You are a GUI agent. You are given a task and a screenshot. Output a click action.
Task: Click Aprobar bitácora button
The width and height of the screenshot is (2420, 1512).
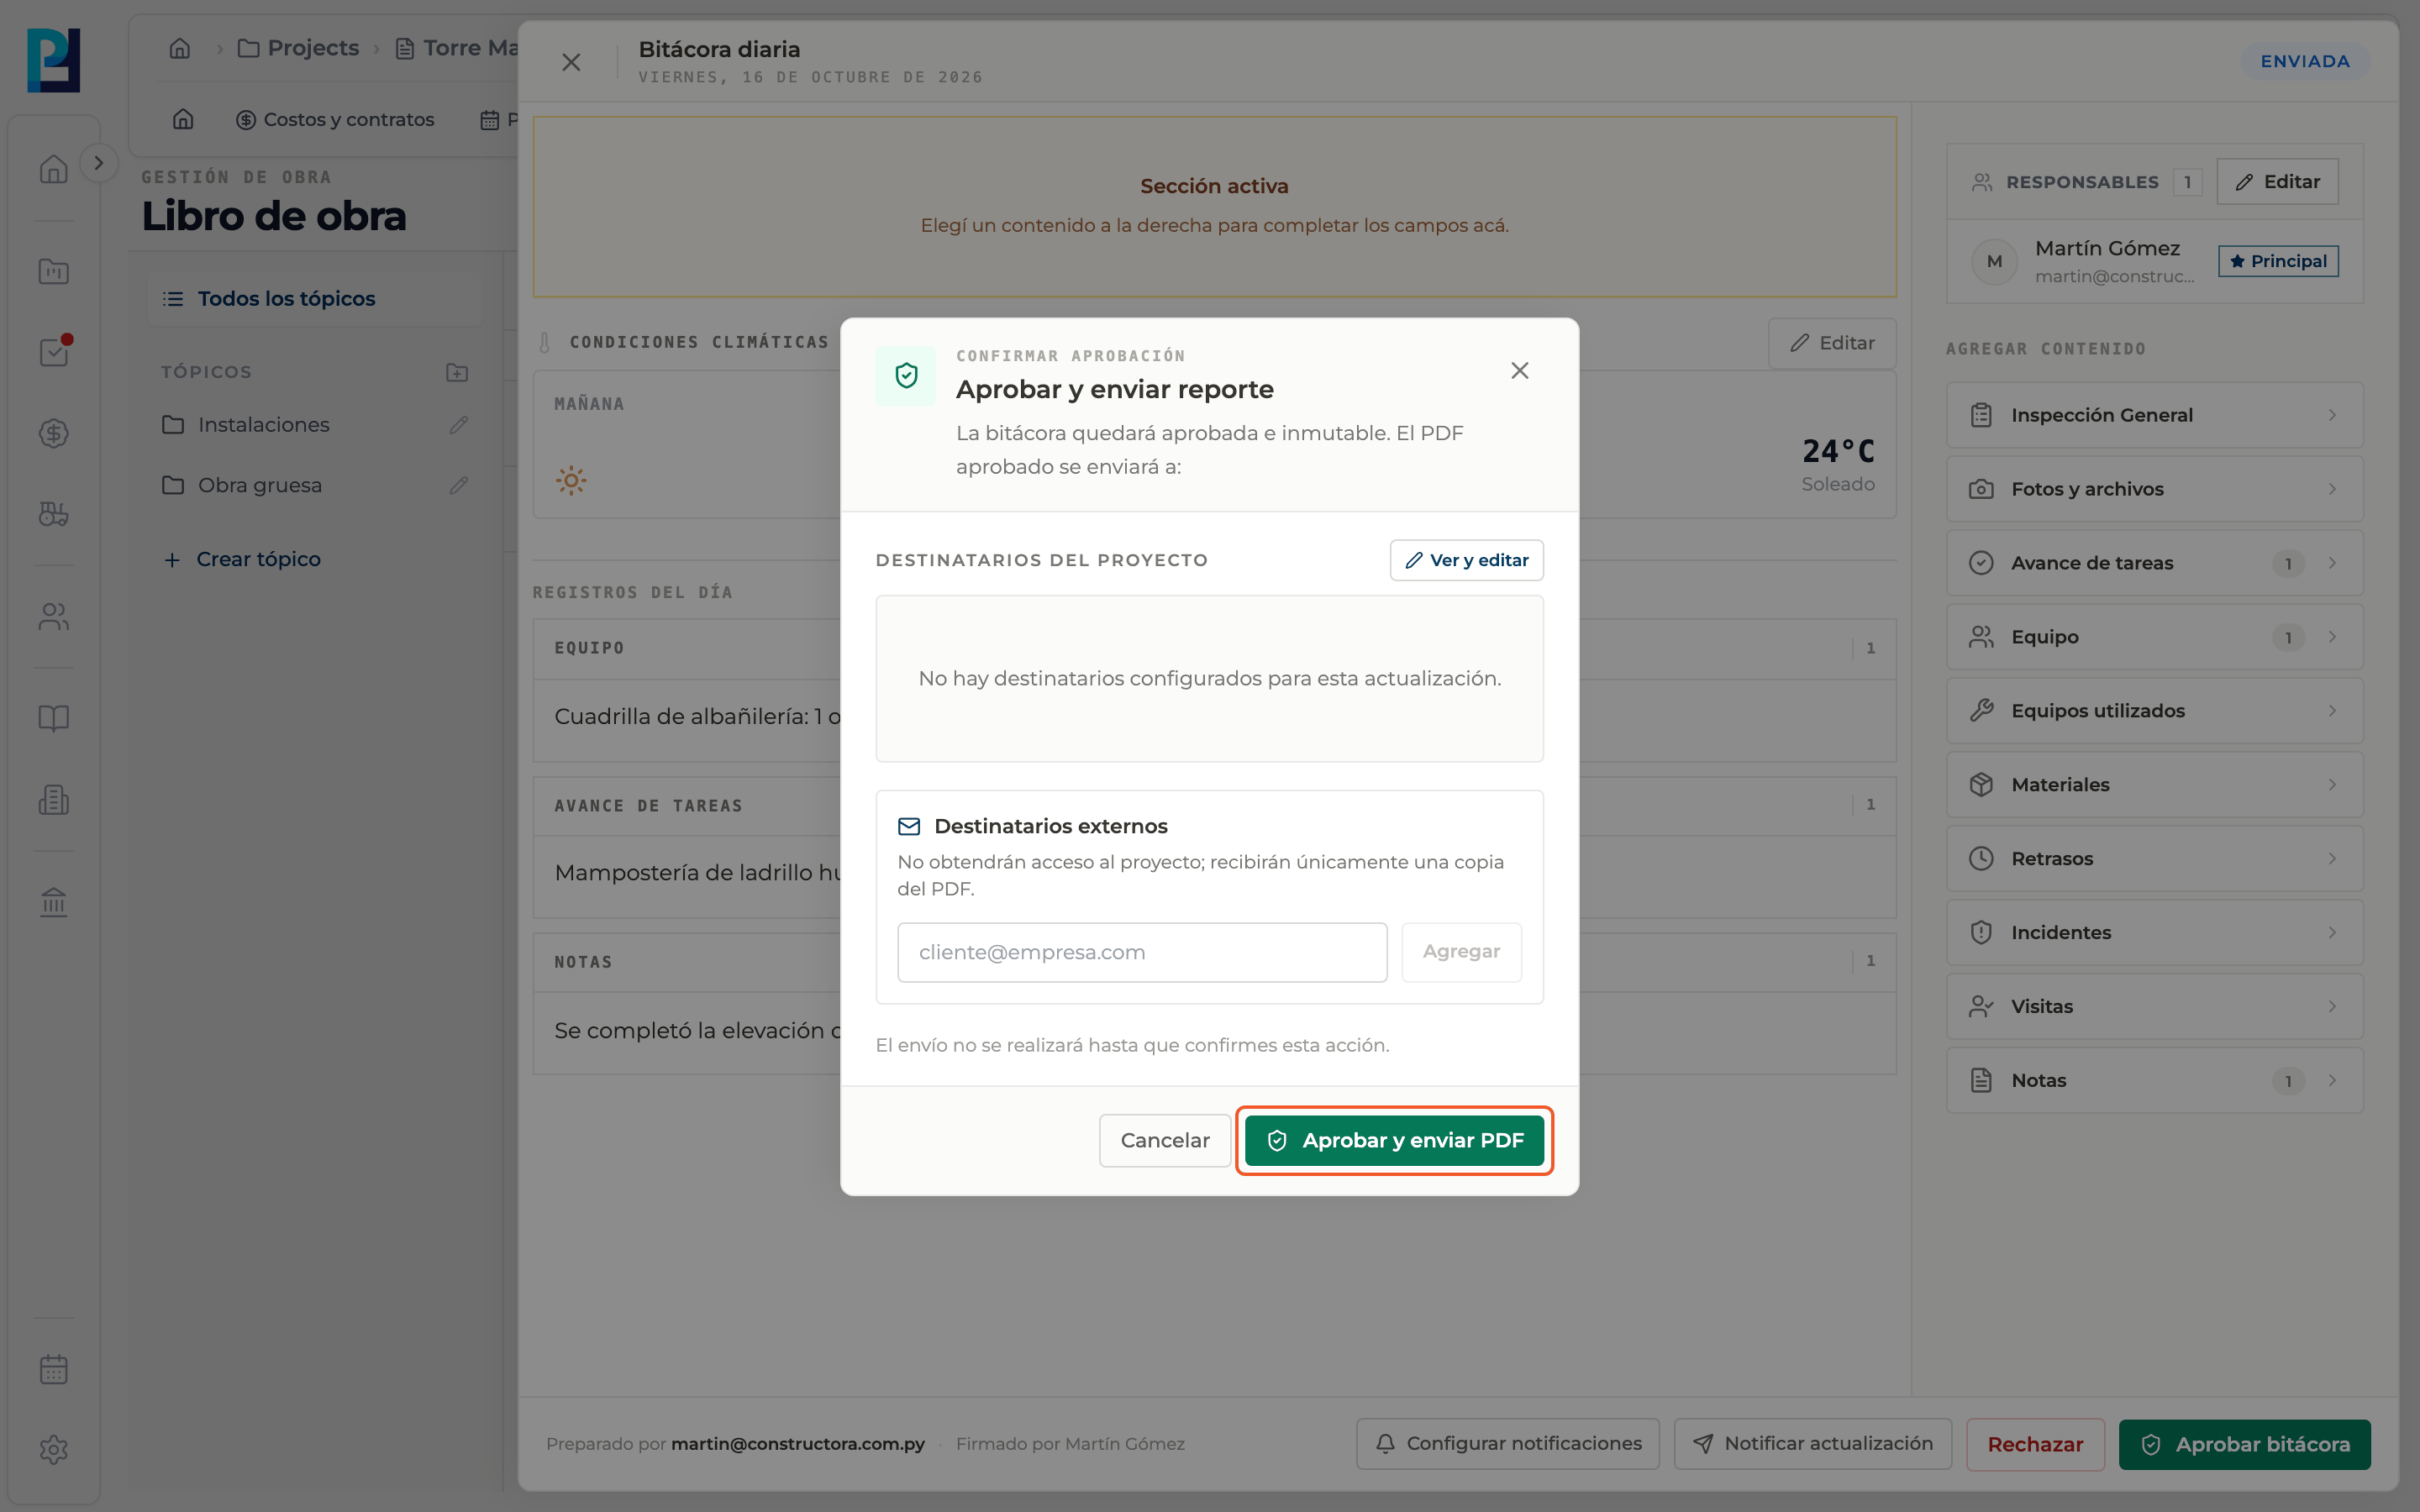point(2244,1445)
